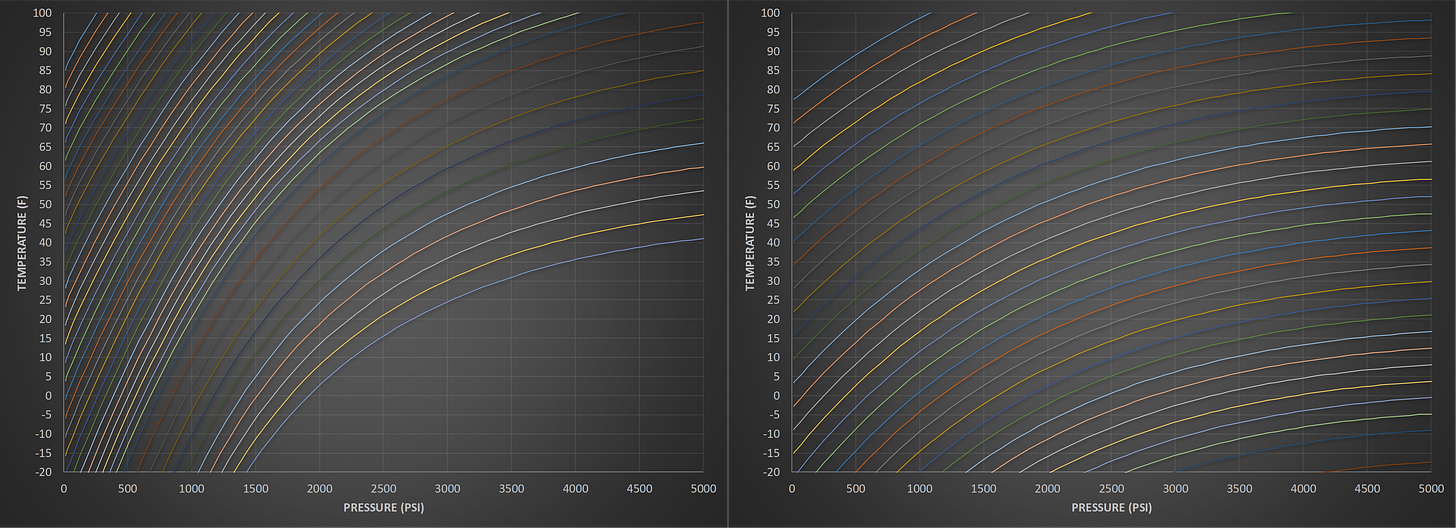Click the 15 temperature label on right chart
Image resolution: width=1456 pixels, height=528 pixels.
(x=772, y=338)
